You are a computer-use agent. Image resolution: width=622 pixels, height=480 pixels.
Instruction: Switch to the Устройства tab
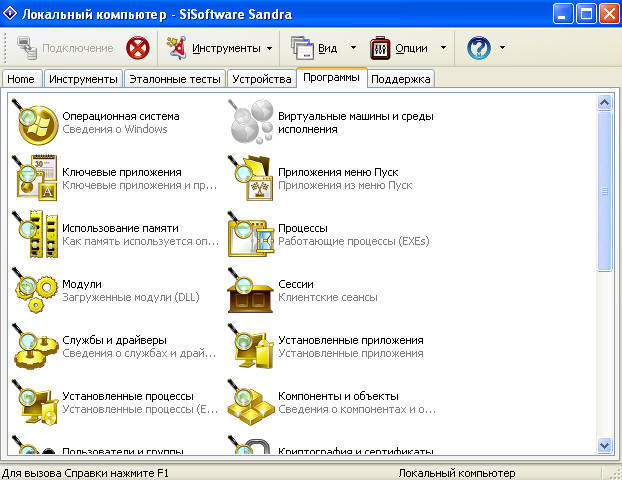262,79
